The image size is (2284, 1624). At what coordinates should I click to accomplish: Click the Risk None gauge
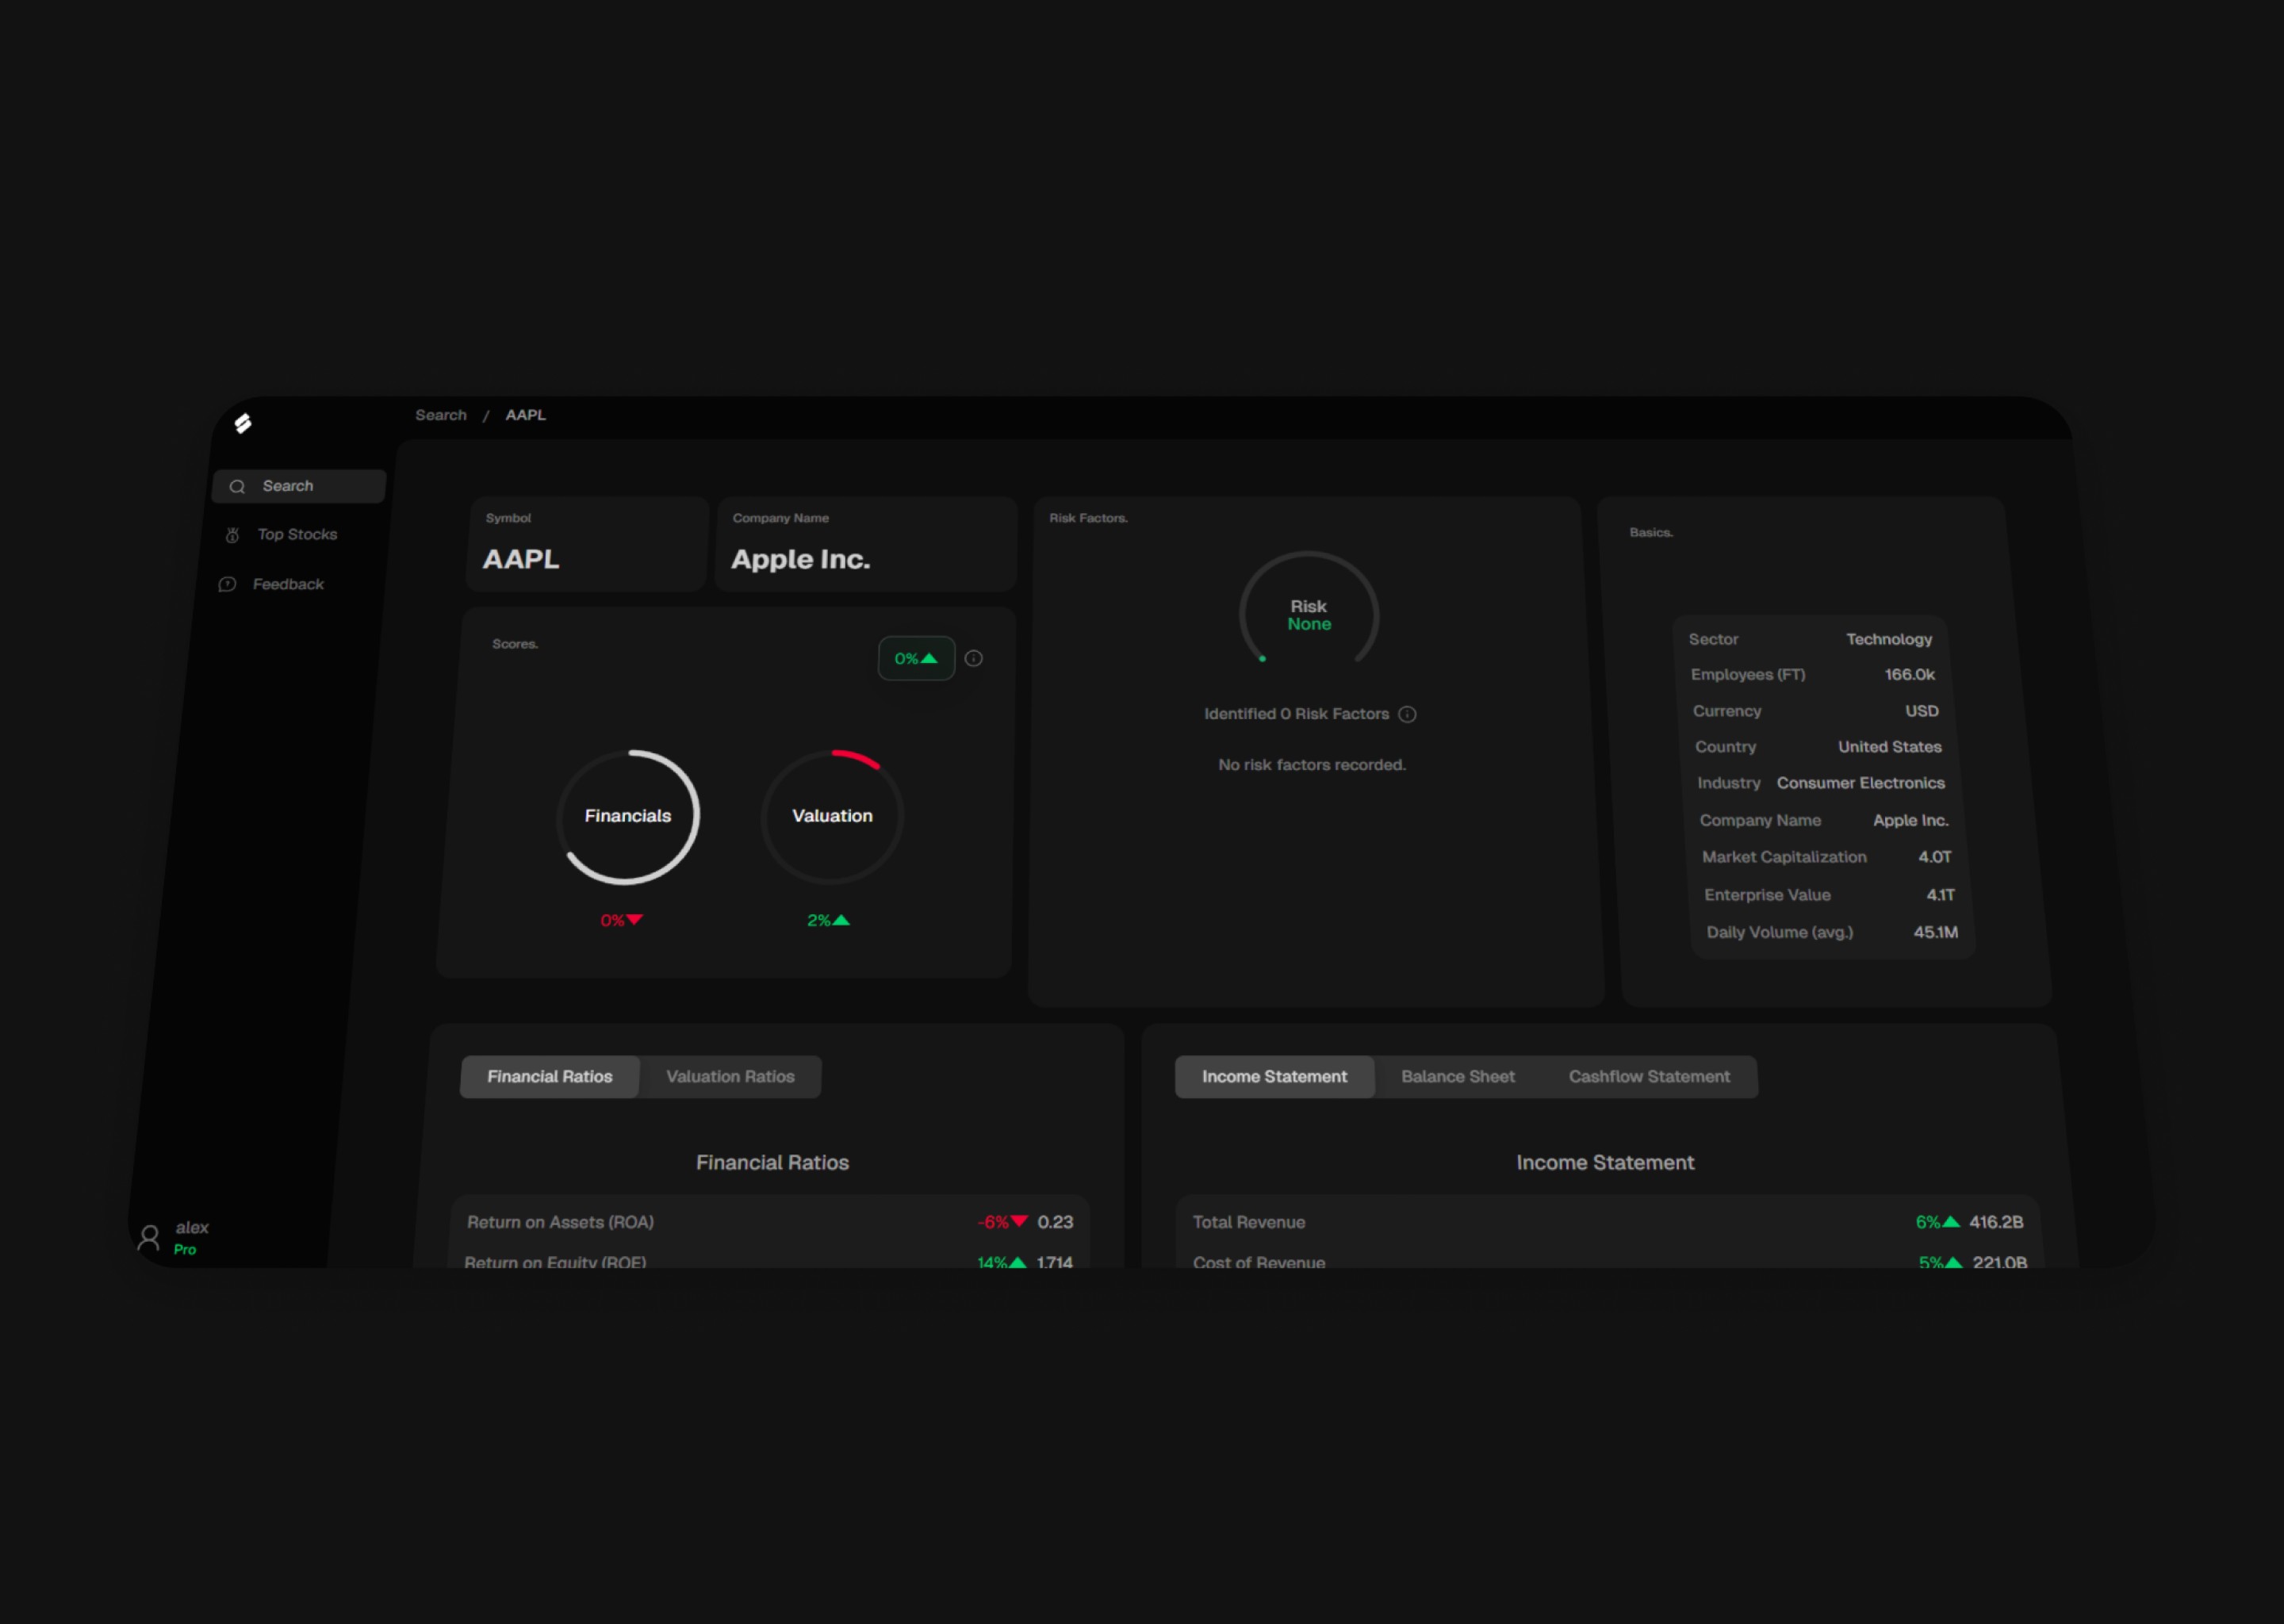click(1309, 615)
